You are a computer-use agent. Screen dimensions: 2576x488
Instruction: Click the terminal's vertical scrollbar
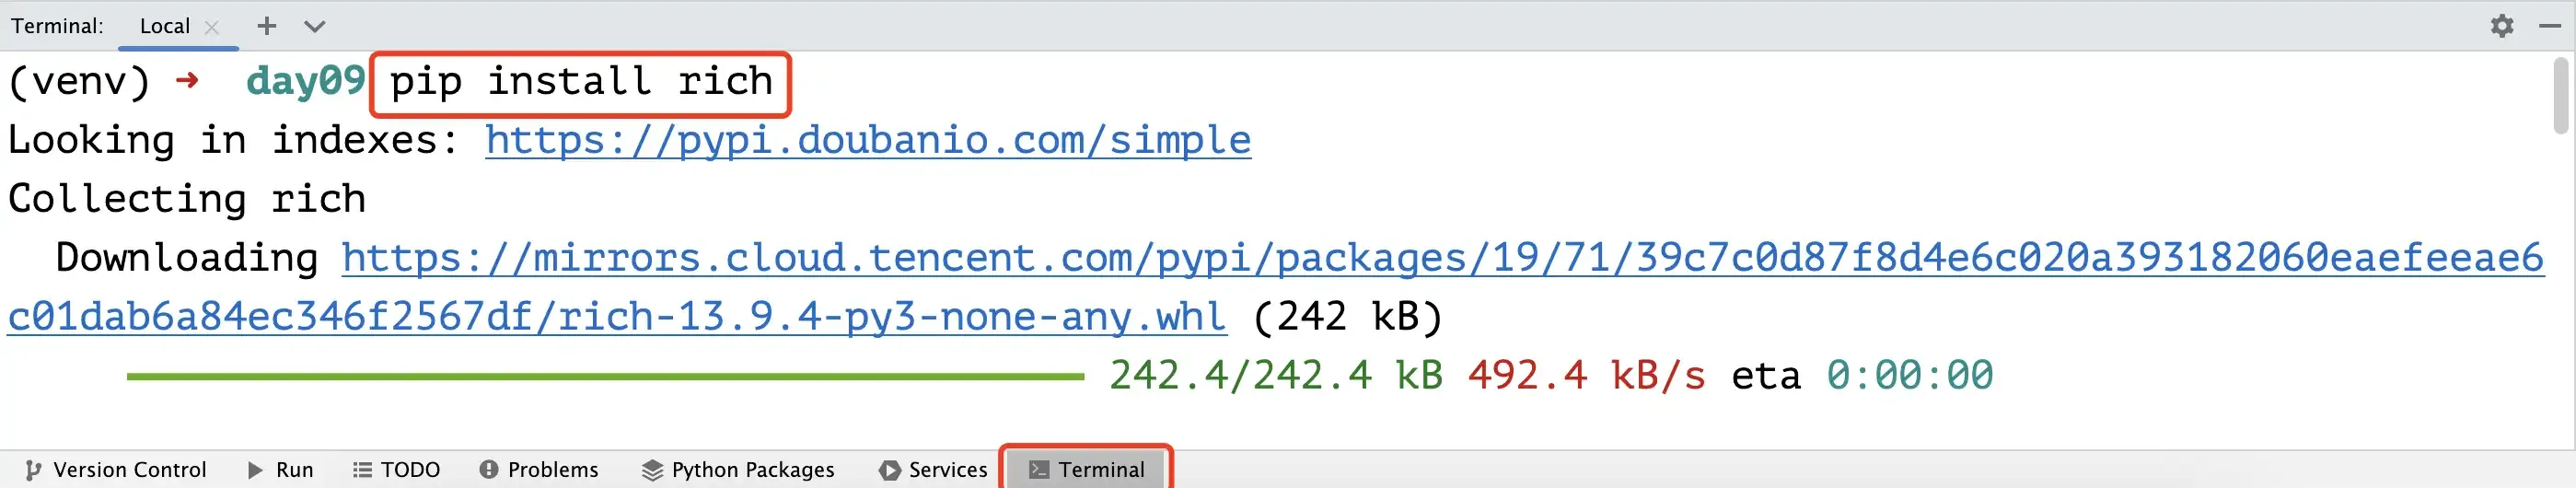pos(2559,96)
